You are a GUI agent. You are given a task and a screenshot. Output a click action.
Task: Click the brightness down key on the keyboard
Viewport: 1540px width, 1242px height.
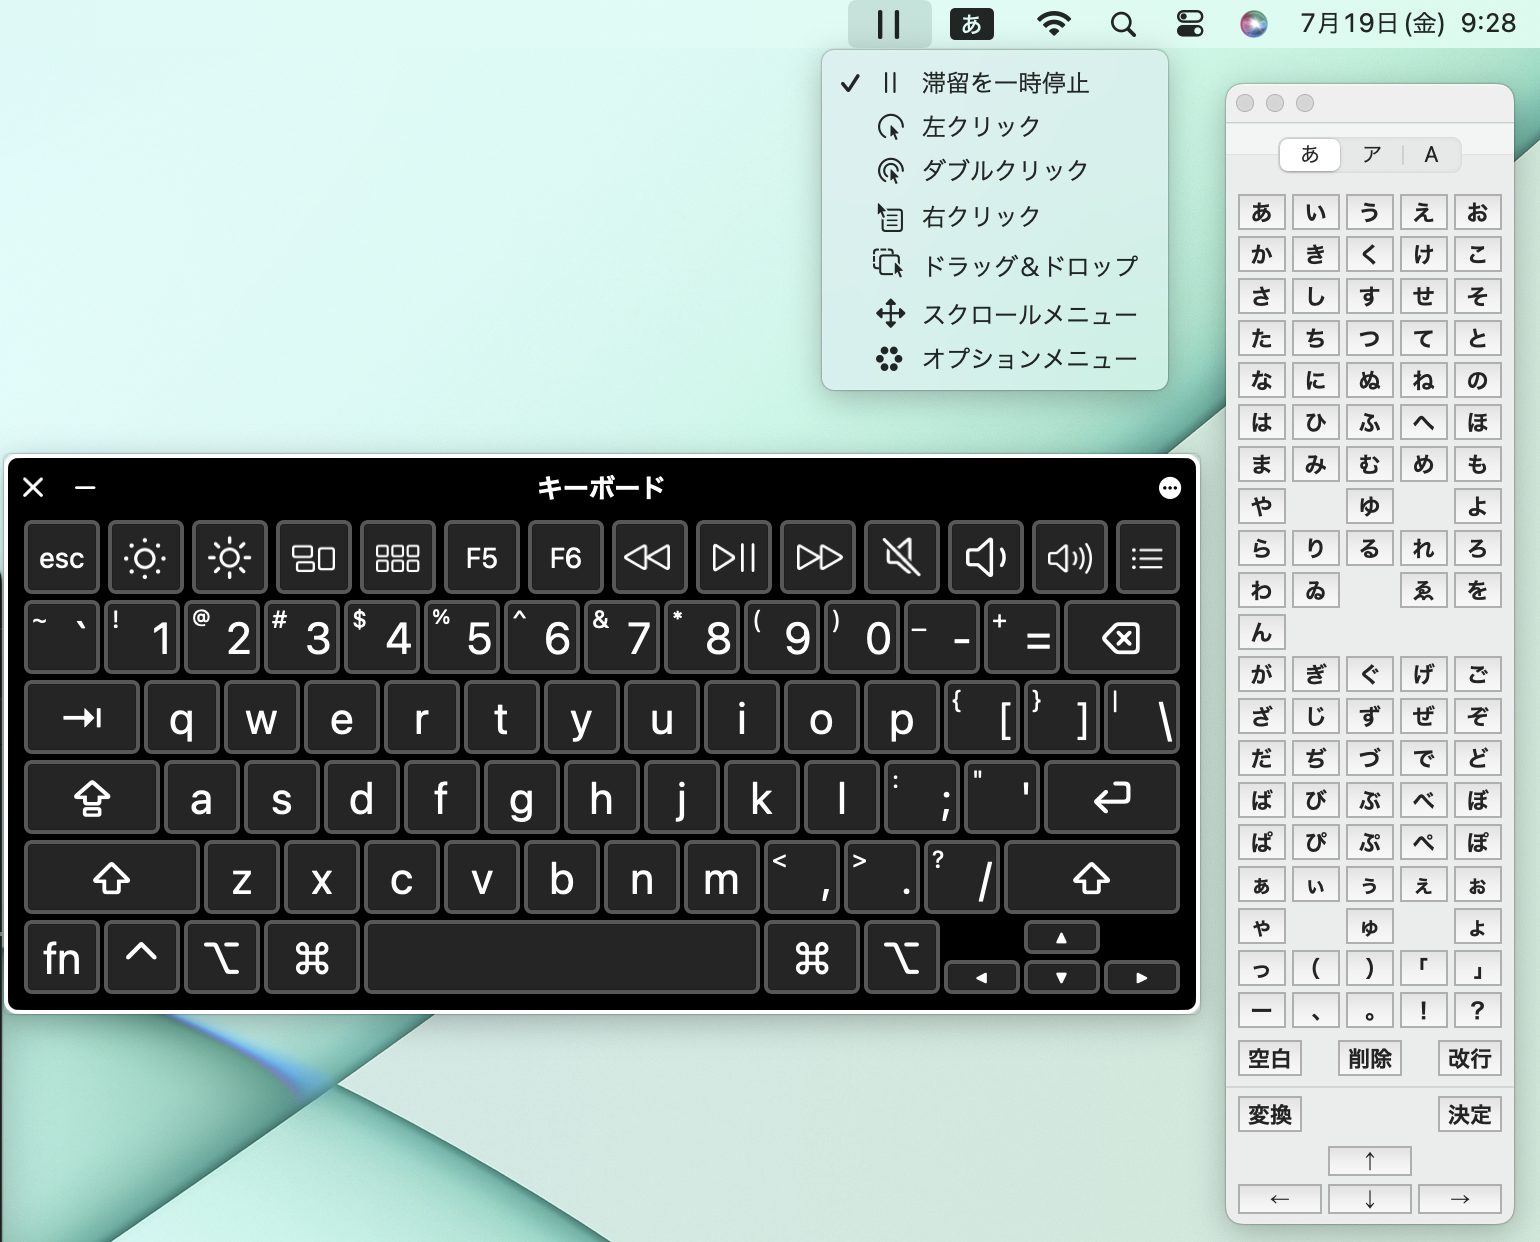tap(146, 557)
